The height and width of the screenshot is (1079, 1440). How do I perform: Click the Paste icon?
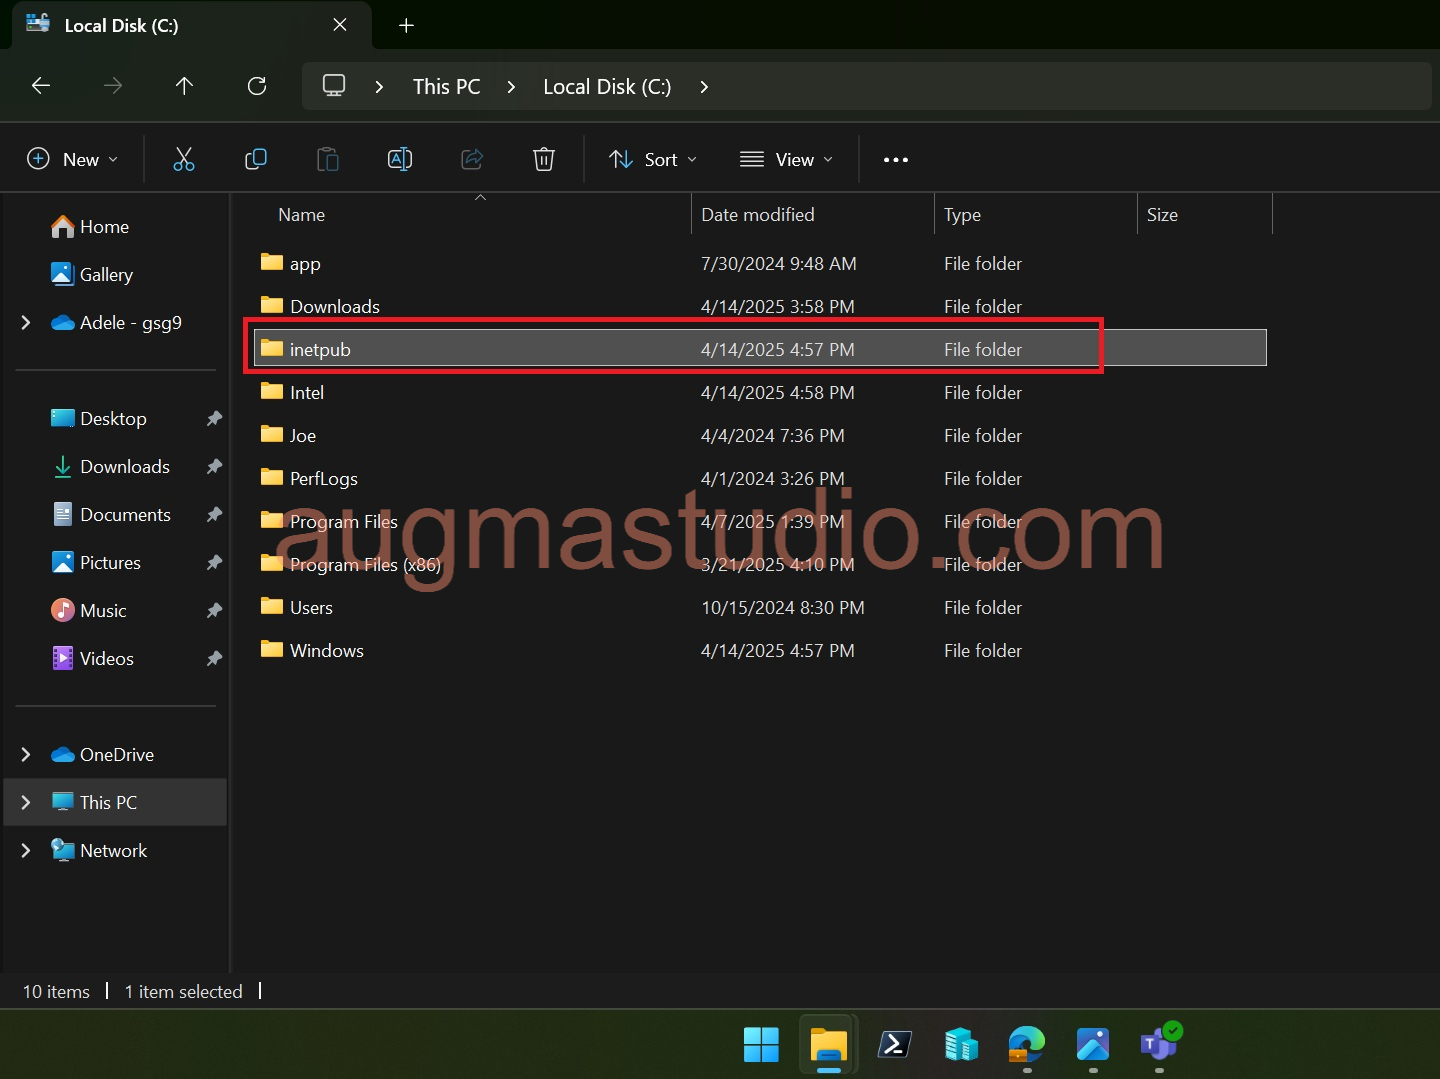[328, 158]
